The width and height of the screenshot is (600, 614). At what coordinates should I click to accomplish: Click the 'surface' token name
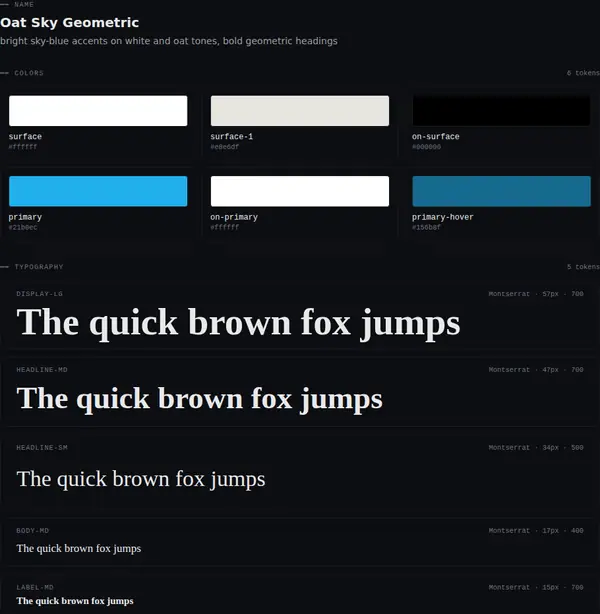point(25,137)
